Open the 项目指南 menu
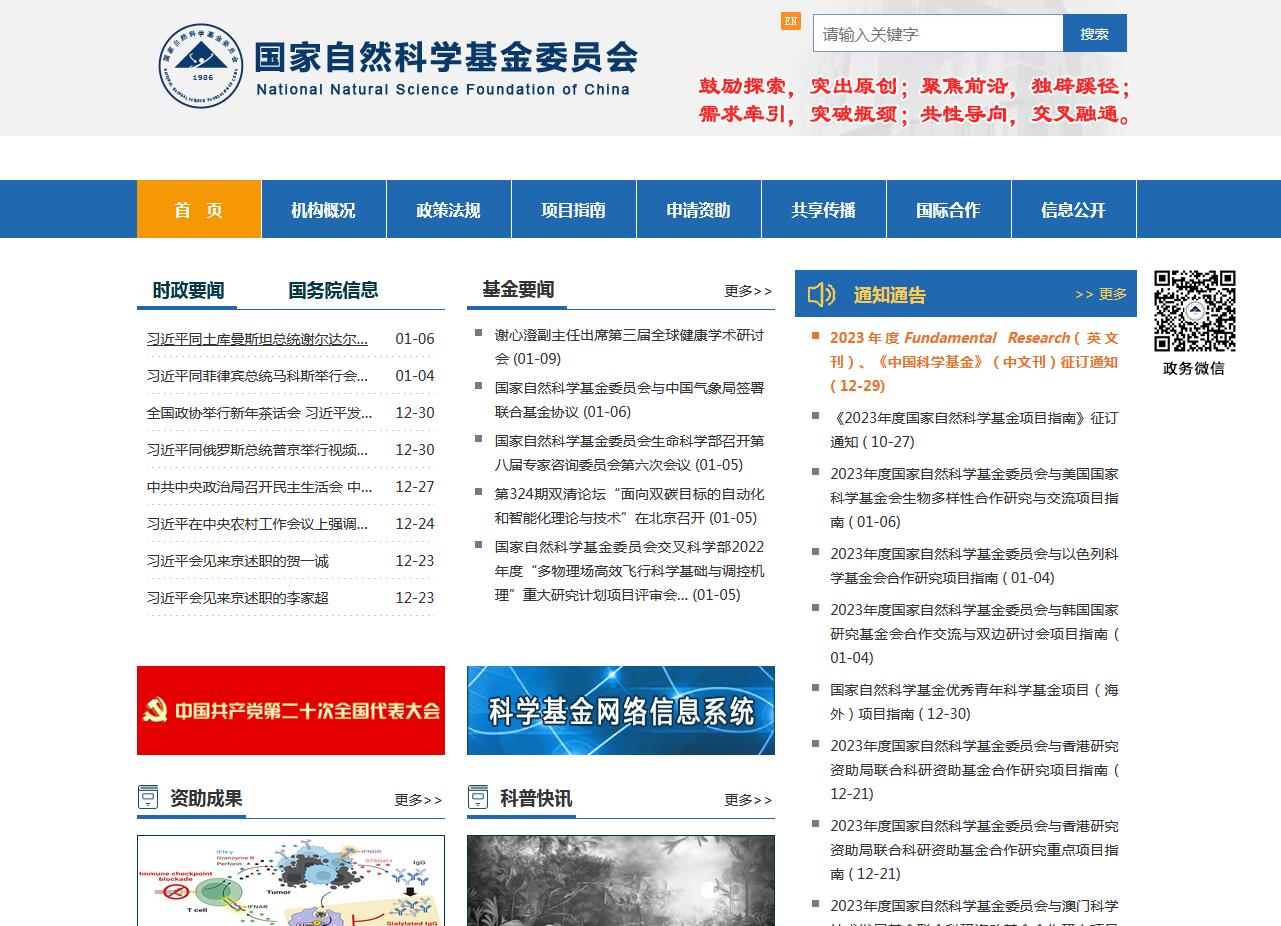Viewport: 1281px width, 926px height. pos(573,209)
